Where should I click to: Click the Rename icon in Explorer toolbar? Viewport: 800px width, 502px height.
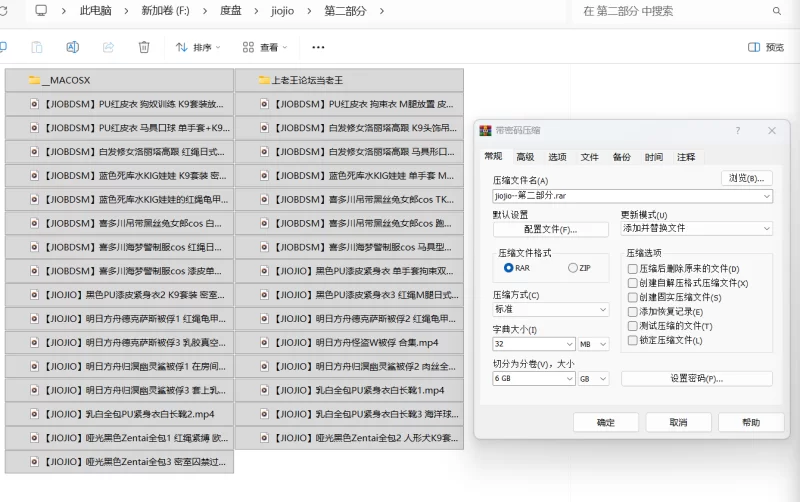tap(72, 47)
